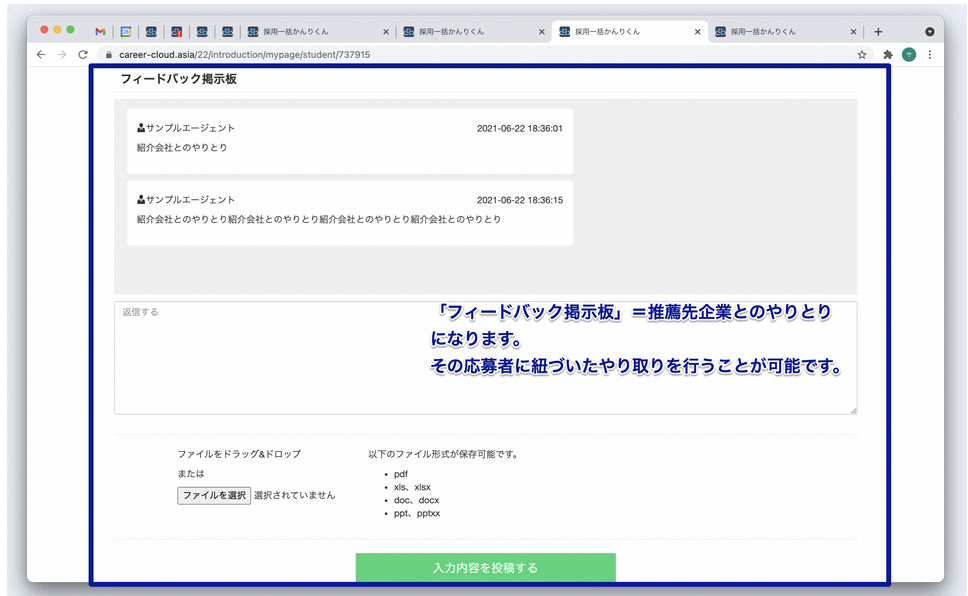This screenshot has width=968, height=596.
Task: Click the back navigation arrow
Action: click(39, 55)
